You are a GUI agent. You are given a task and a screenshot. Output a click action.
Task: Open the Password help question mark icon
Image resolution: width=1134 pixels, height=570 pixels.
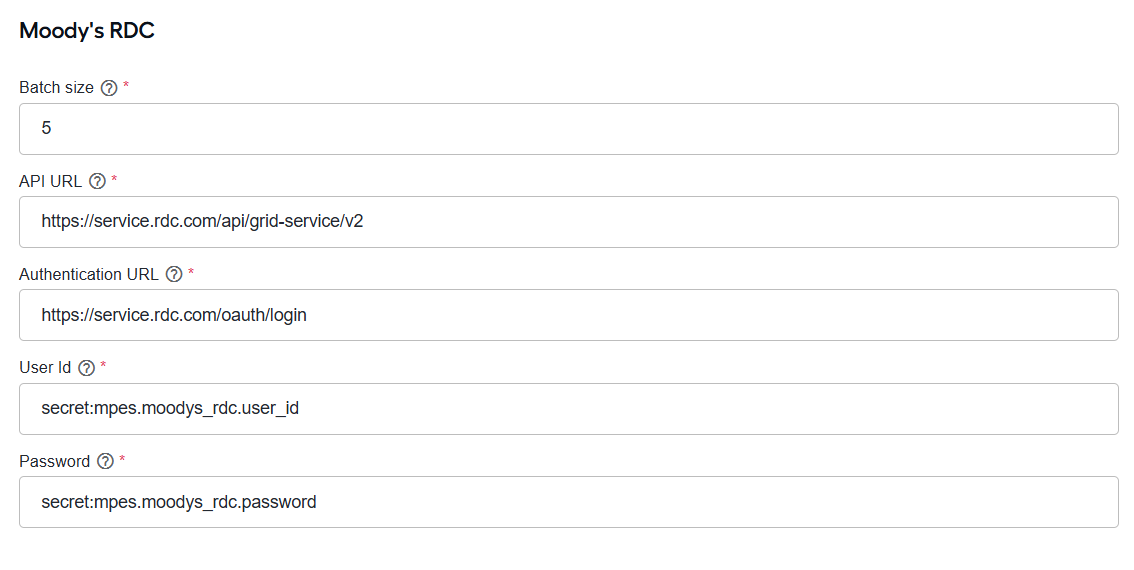(x=106, y=461)
